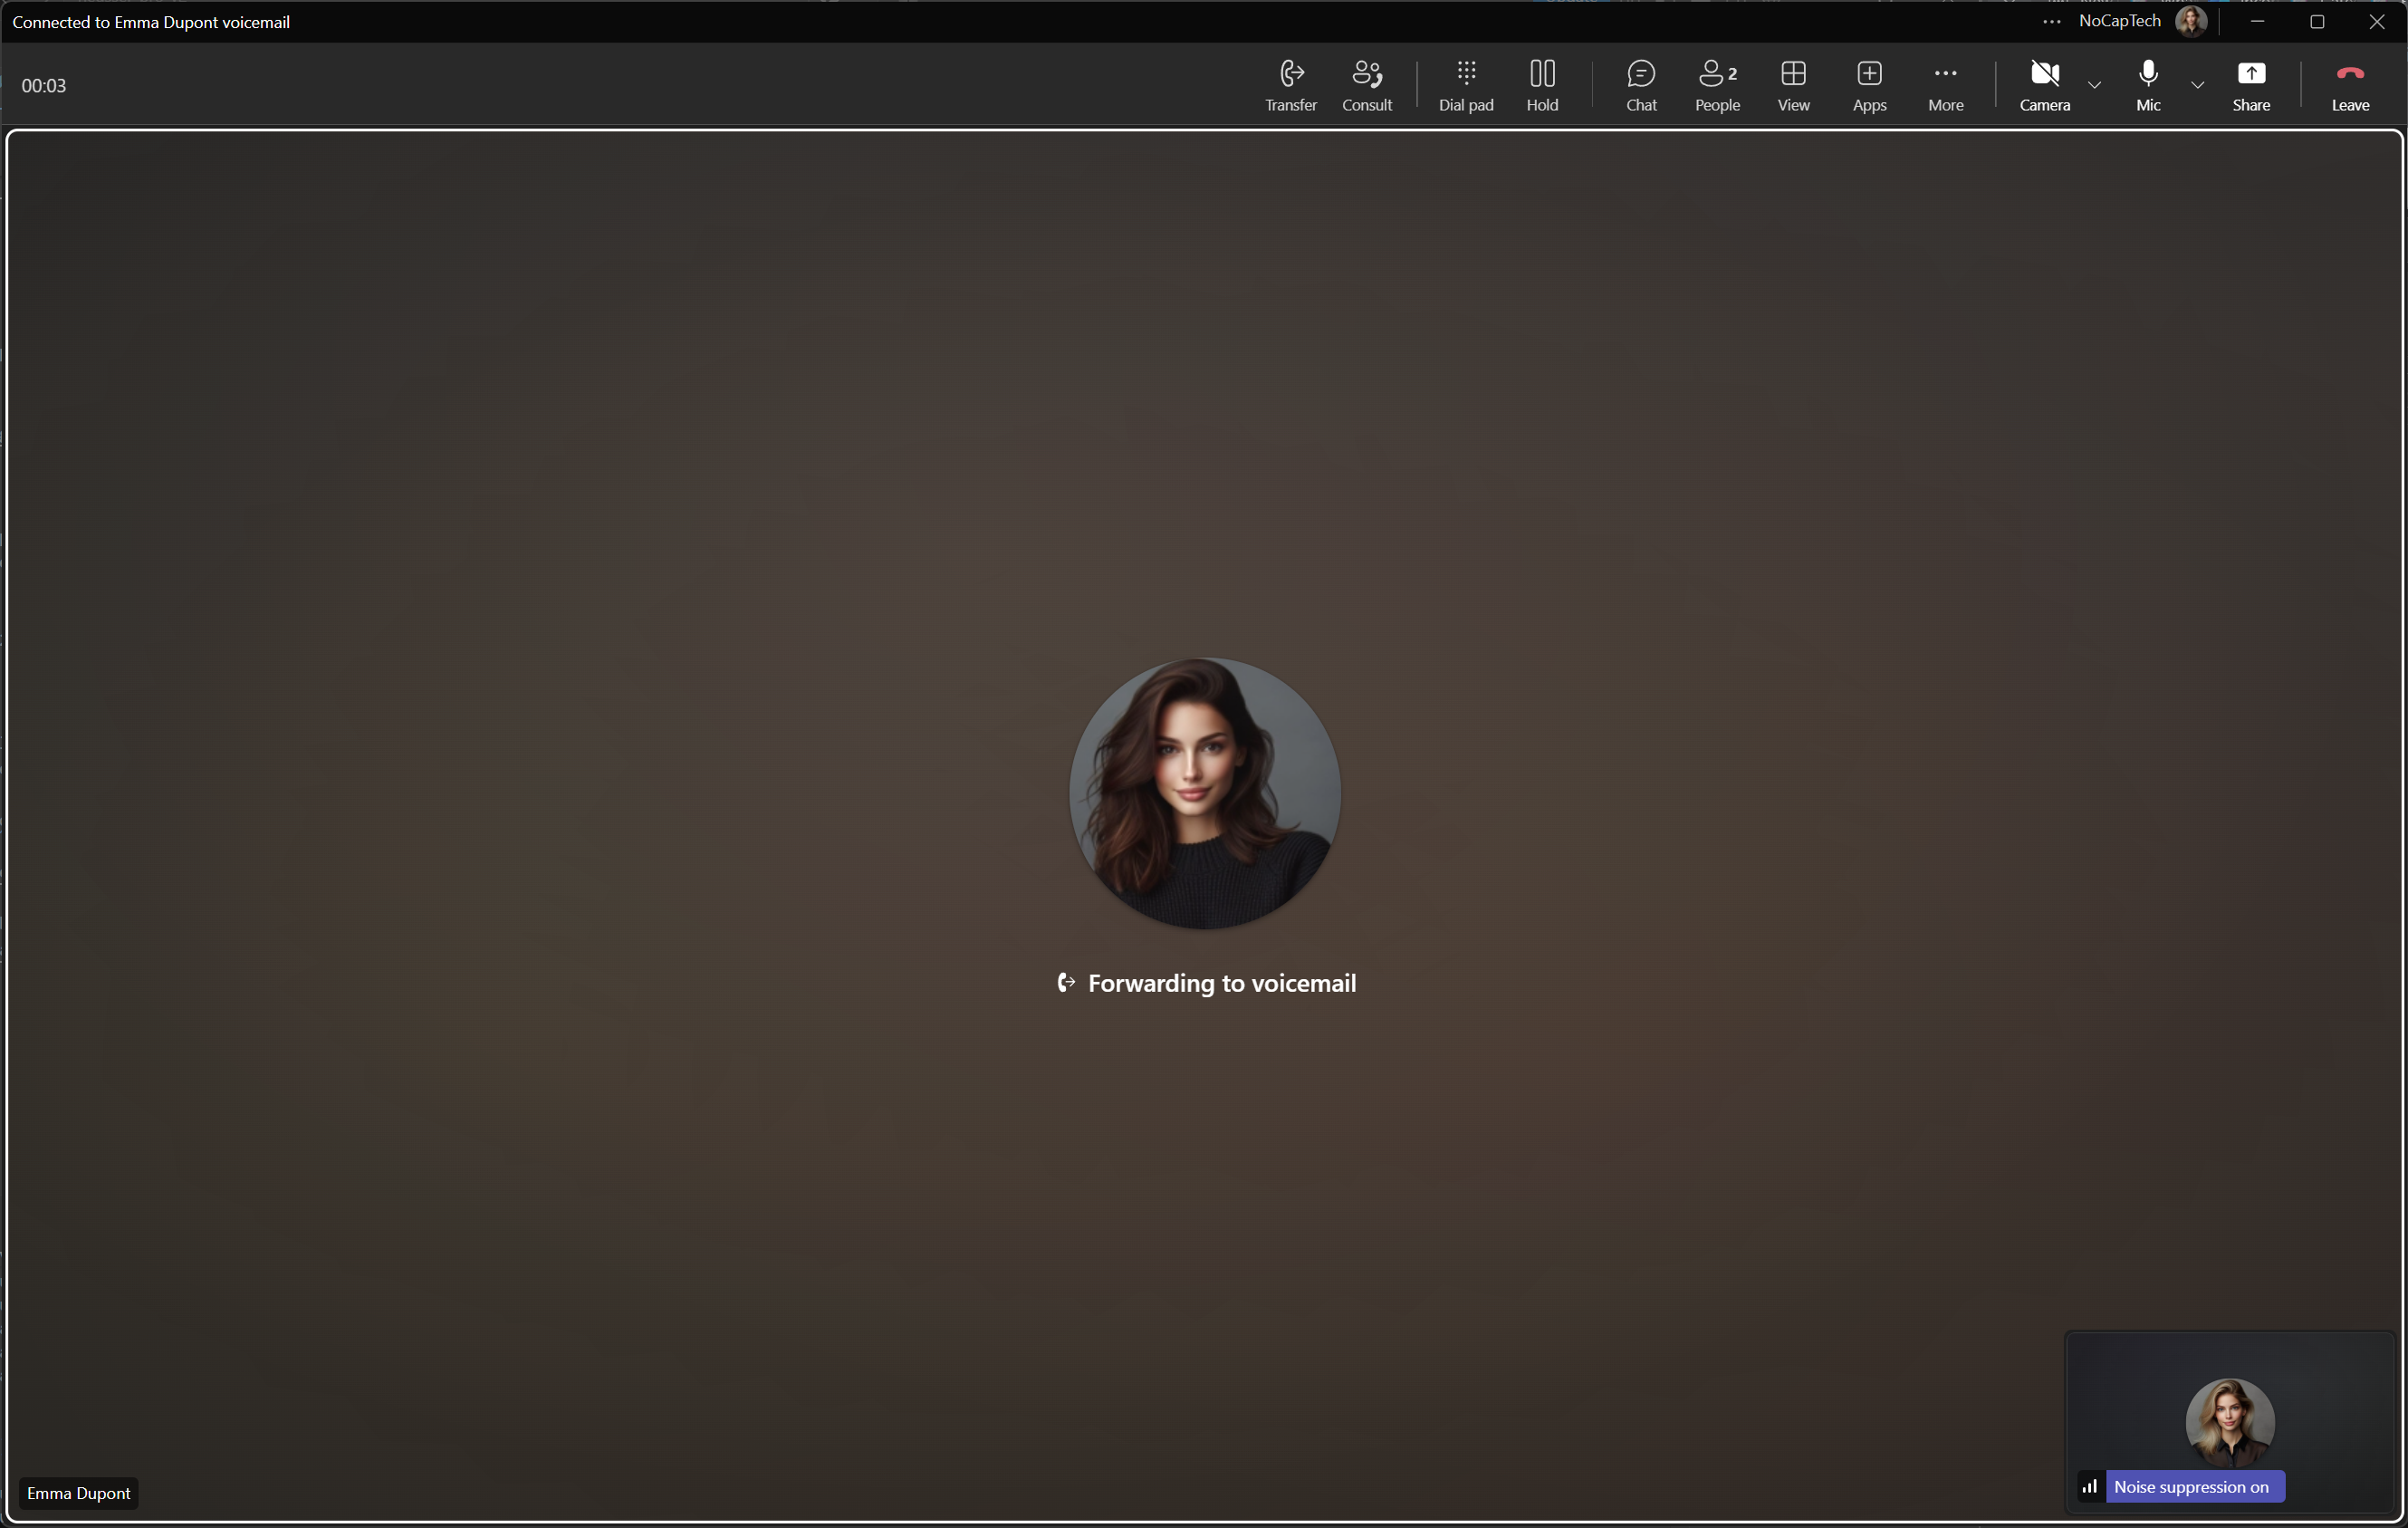Image resolution: width=2408 pixels, height=1528 pixels.
Task: Open the Dial pad
Action: (x=1466, y=85)
